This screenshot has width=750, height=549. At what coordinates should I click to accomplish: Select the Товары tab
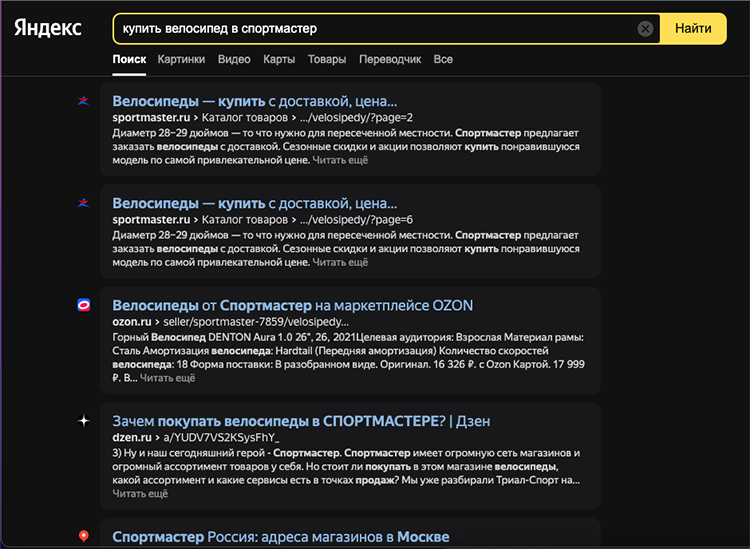[x=327, y=59]
